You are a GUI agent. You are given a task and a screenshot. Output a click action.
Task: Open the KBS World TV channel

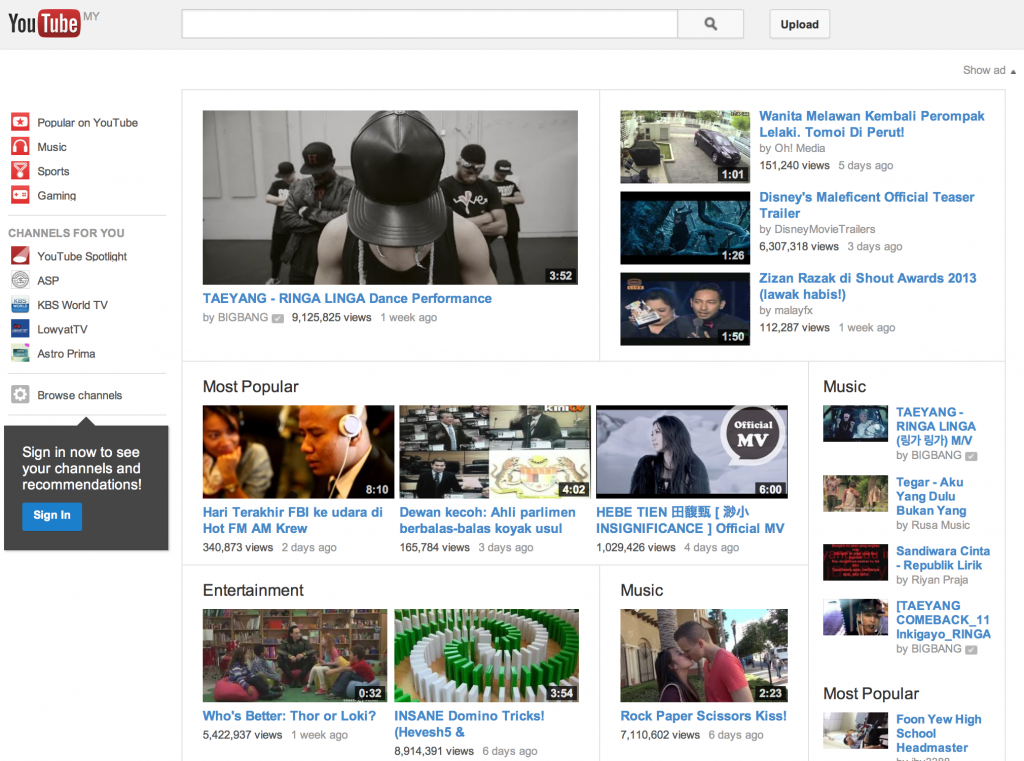[x=72, y=305]
